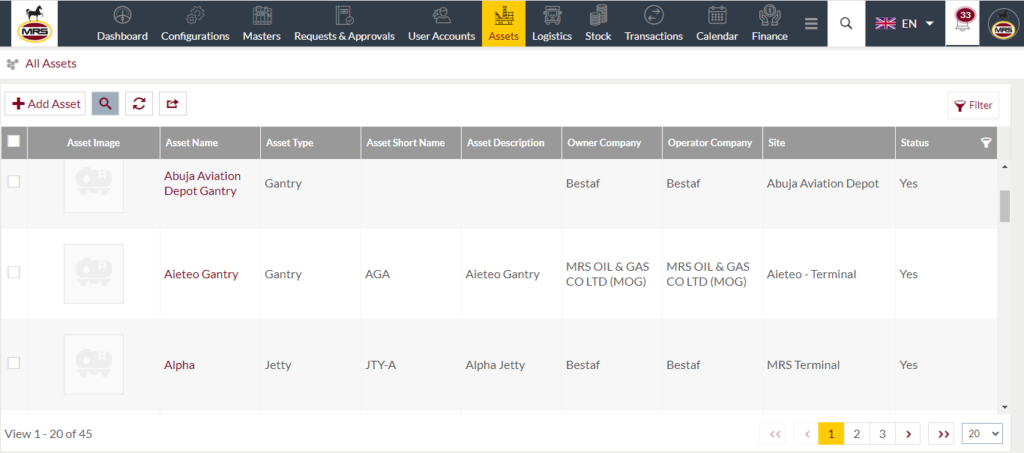Go to next page with right chevron
1024x453 pixels.
coord(908,433)
